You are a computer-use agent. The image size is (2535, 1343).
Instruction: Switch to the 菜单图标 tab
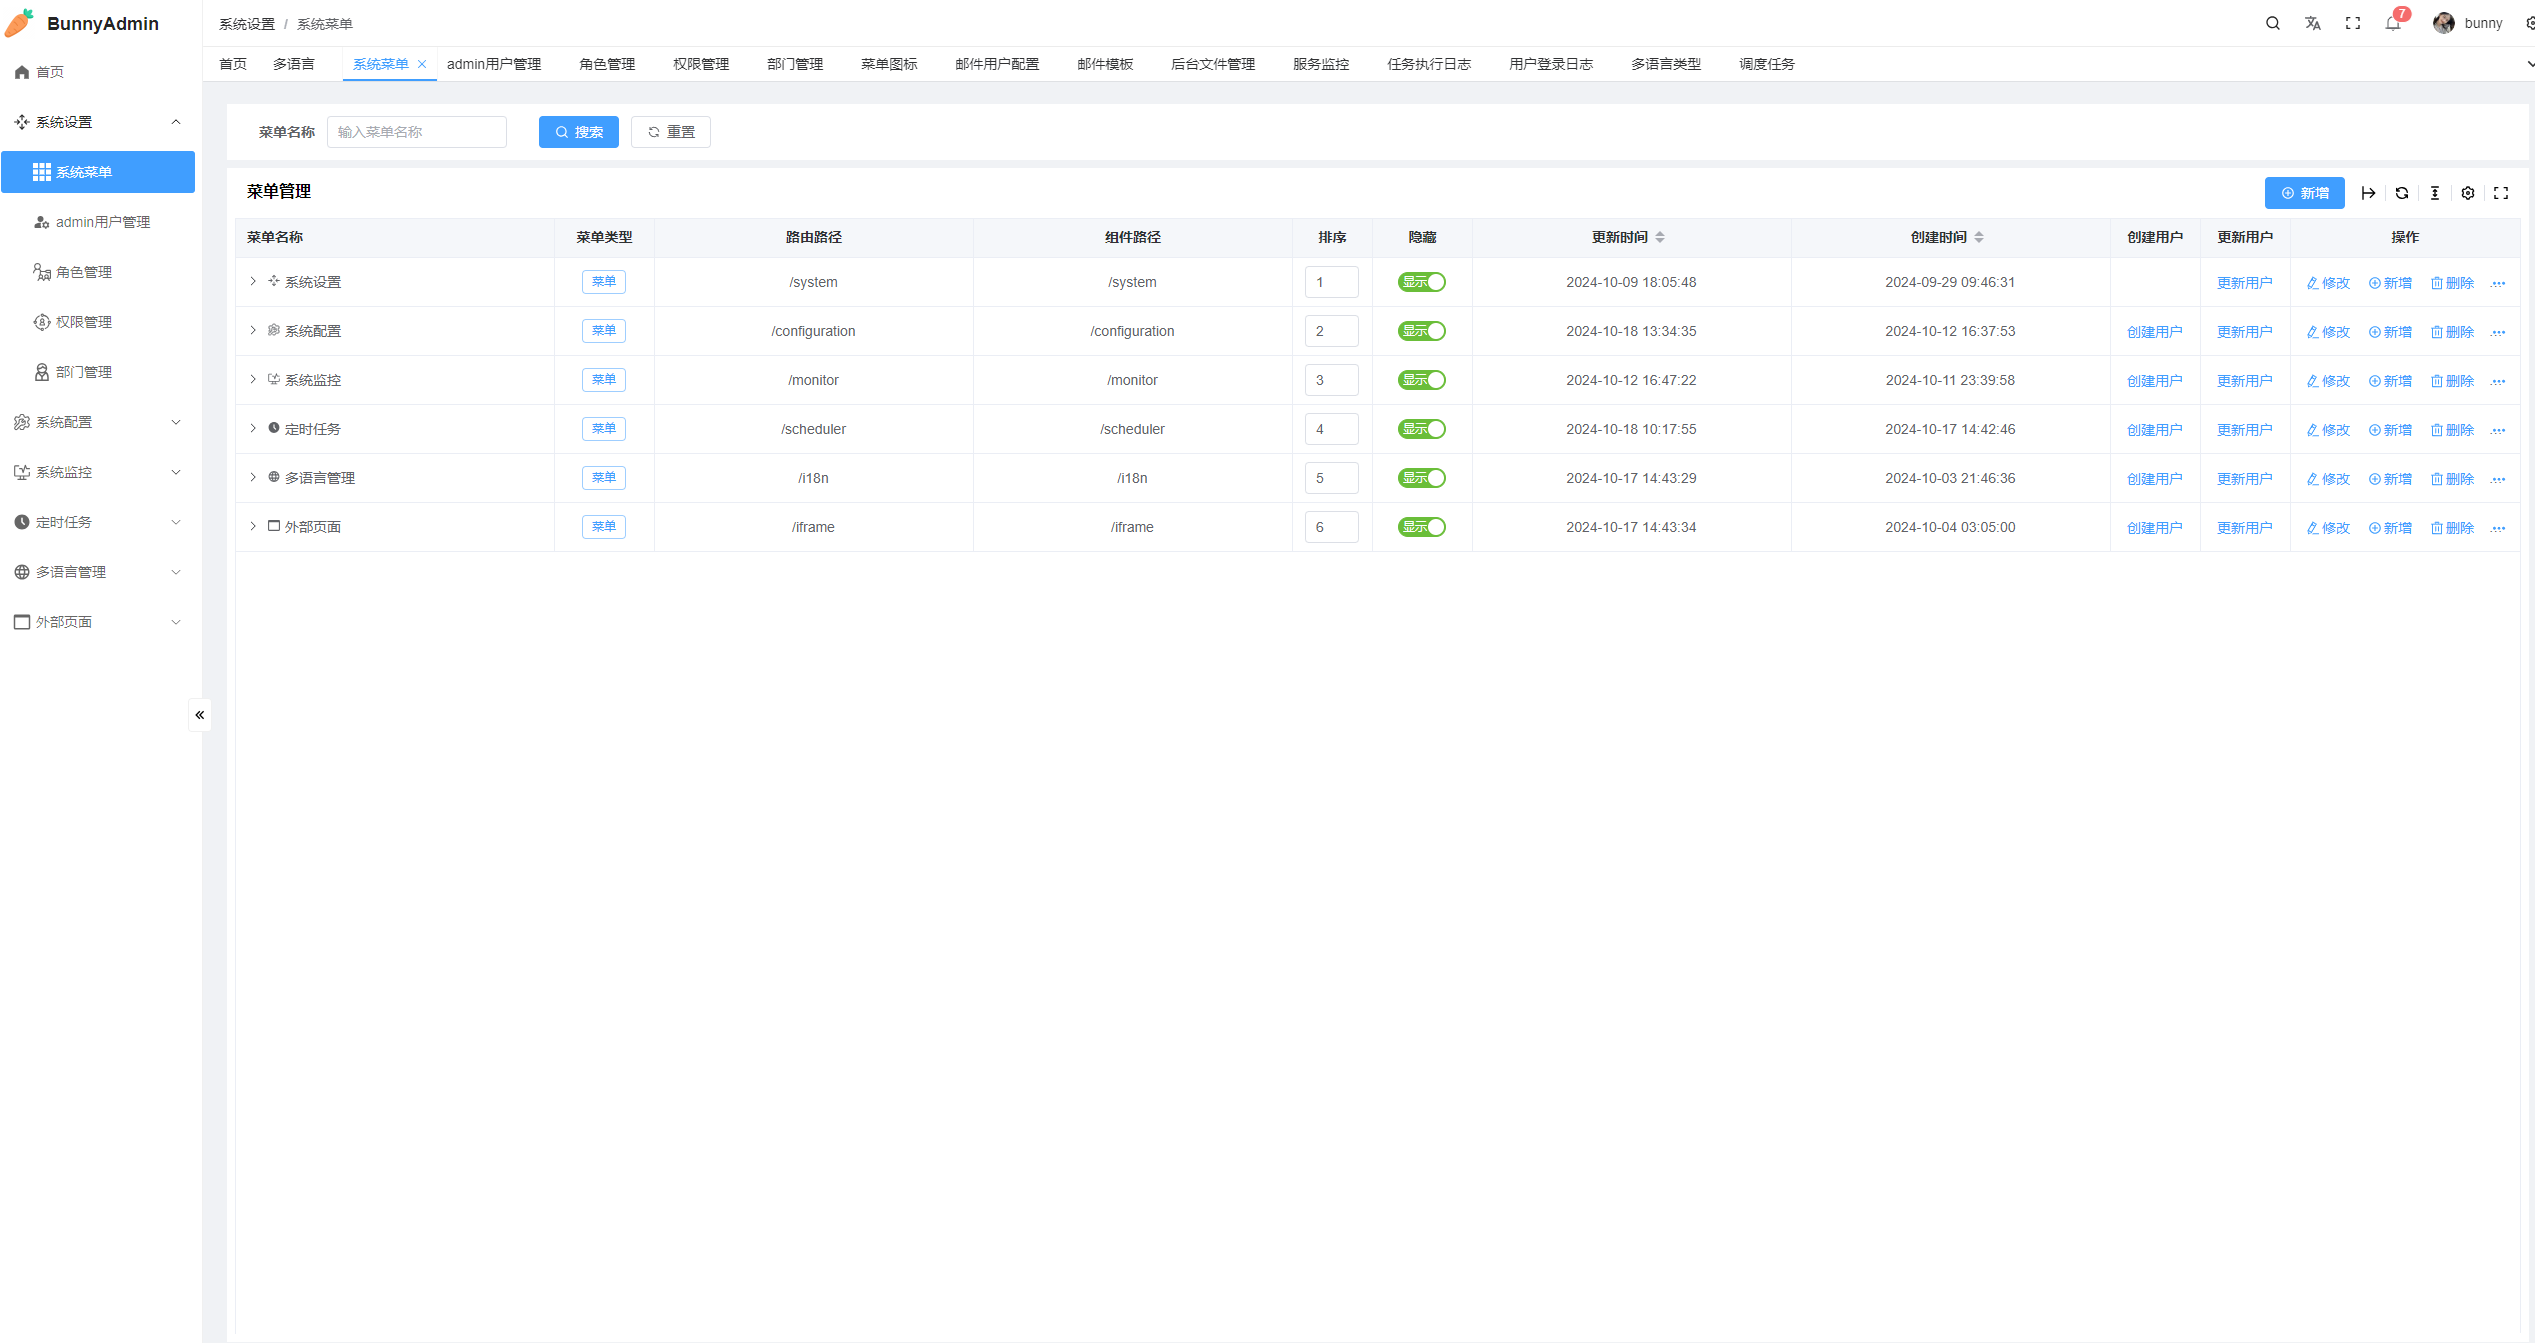point(889,64)
